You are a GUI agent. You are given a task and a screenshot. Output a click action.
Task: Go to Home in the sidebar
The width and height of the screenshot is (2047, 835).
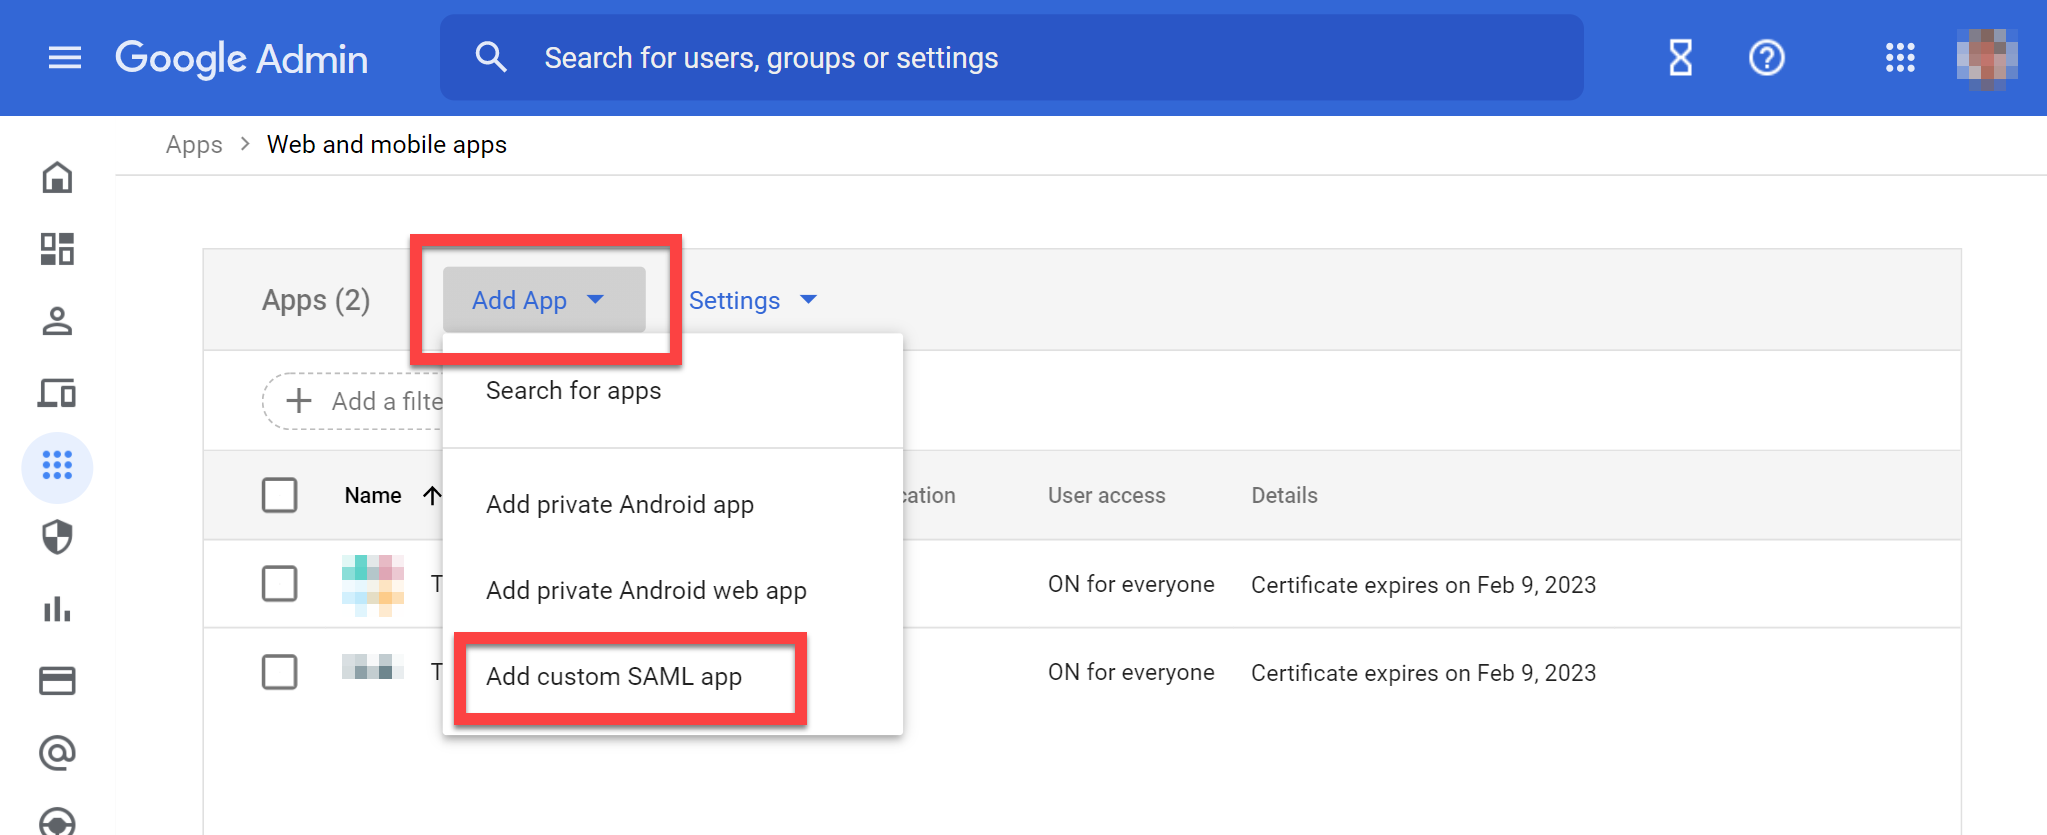tap(57, 178)
